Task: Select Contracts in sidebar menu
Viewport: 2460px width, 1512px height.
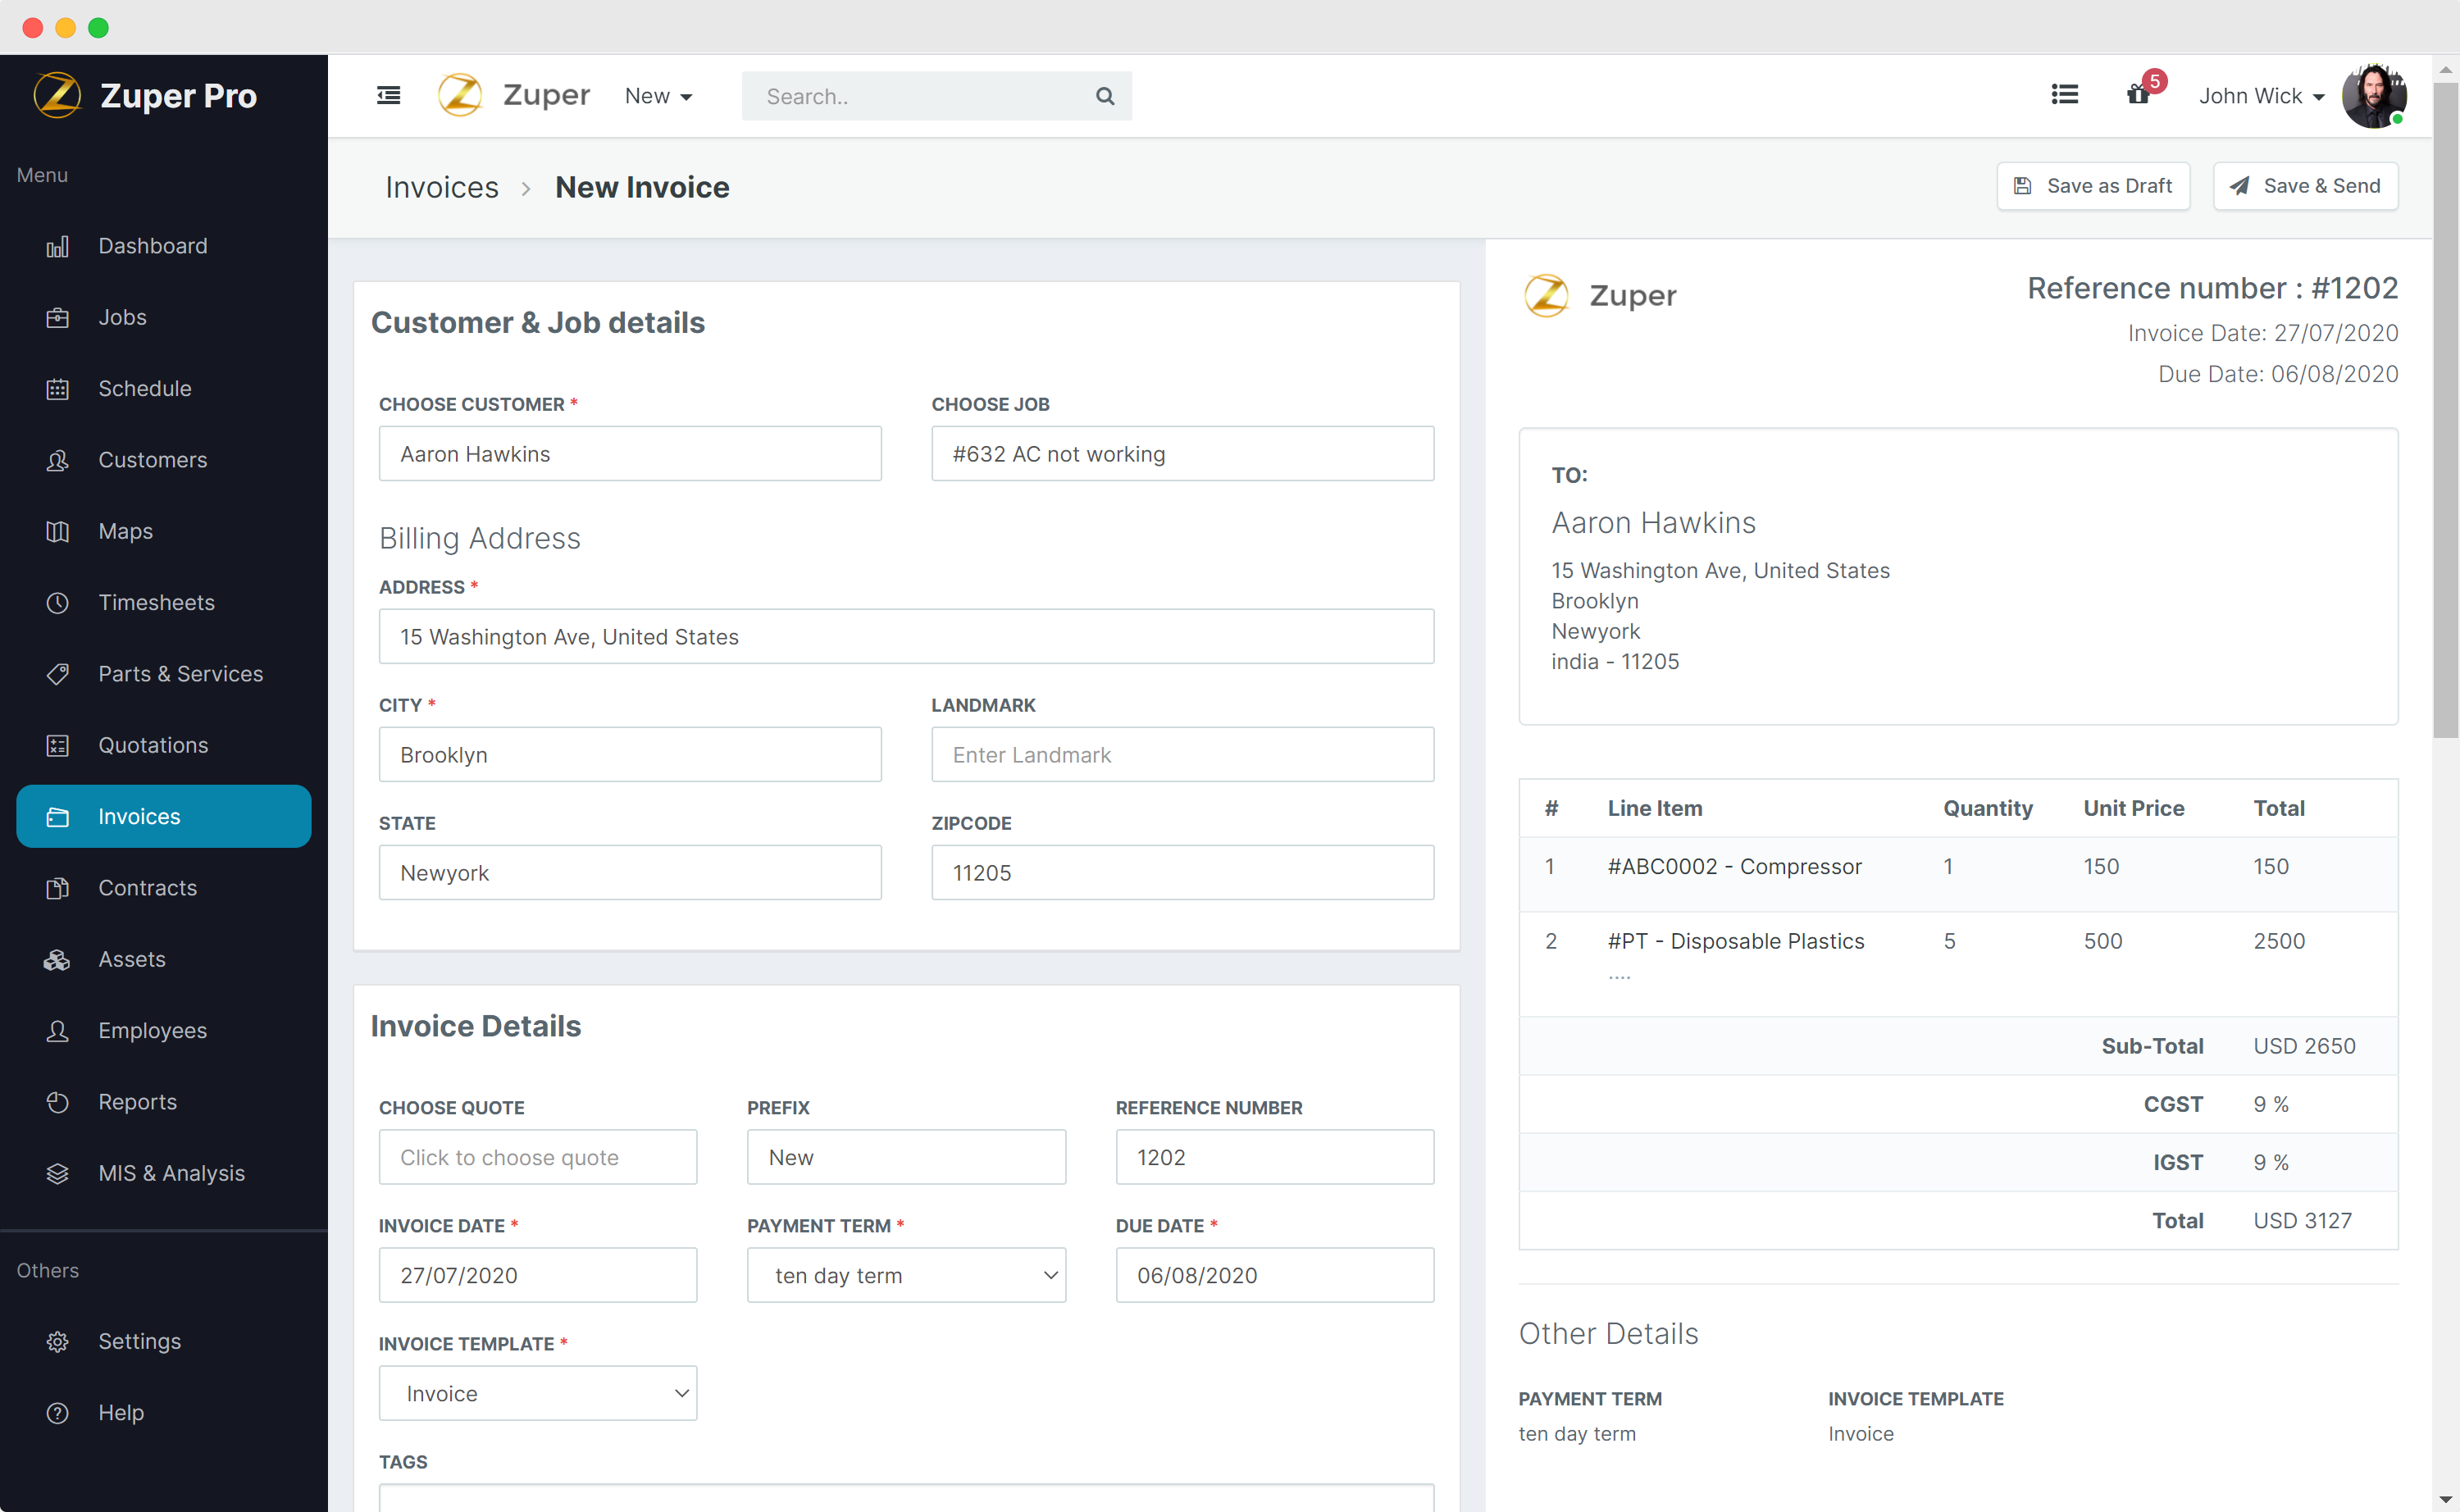Action: [147, 888]
